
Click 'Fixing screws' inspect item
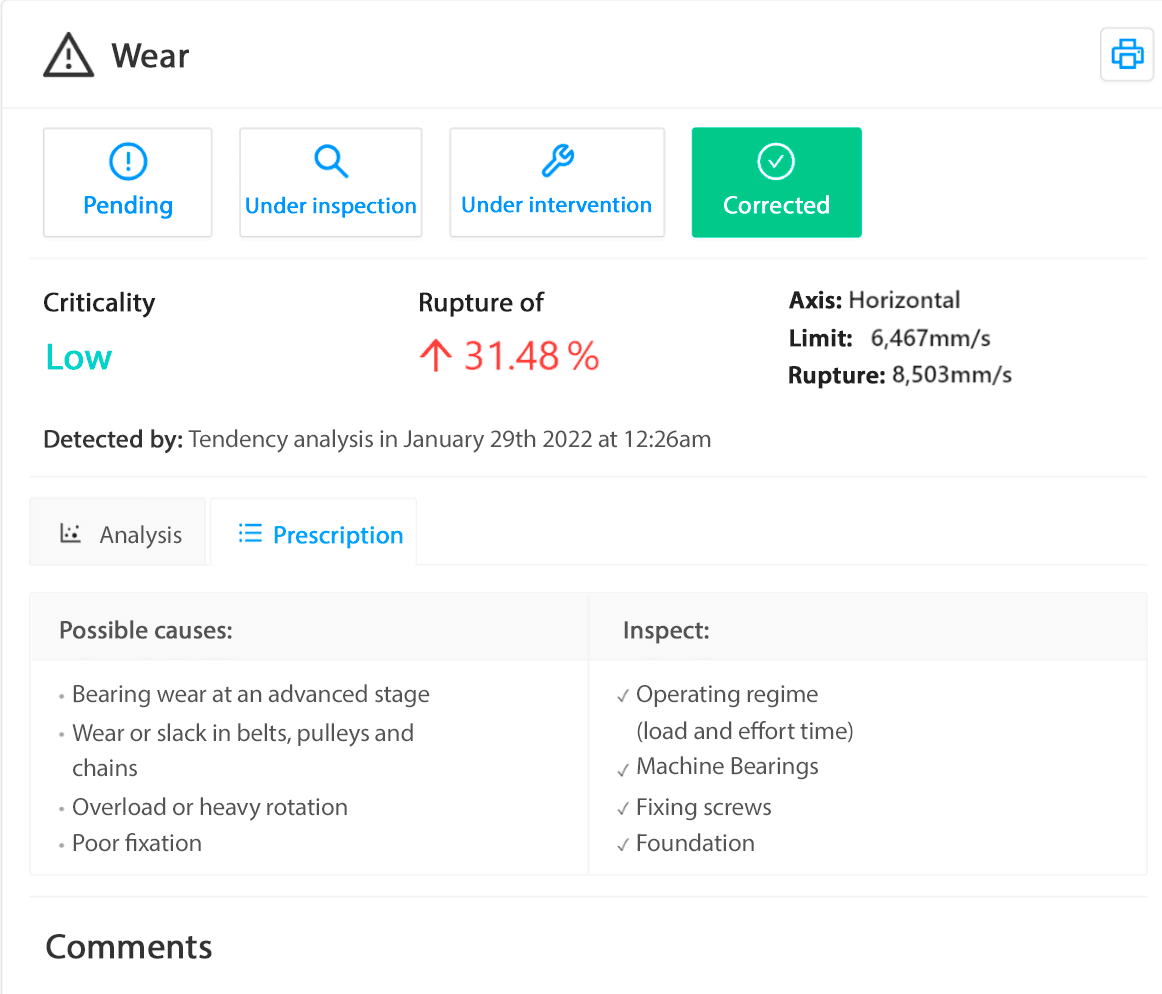pyautogui.click(x=703, y=806)
